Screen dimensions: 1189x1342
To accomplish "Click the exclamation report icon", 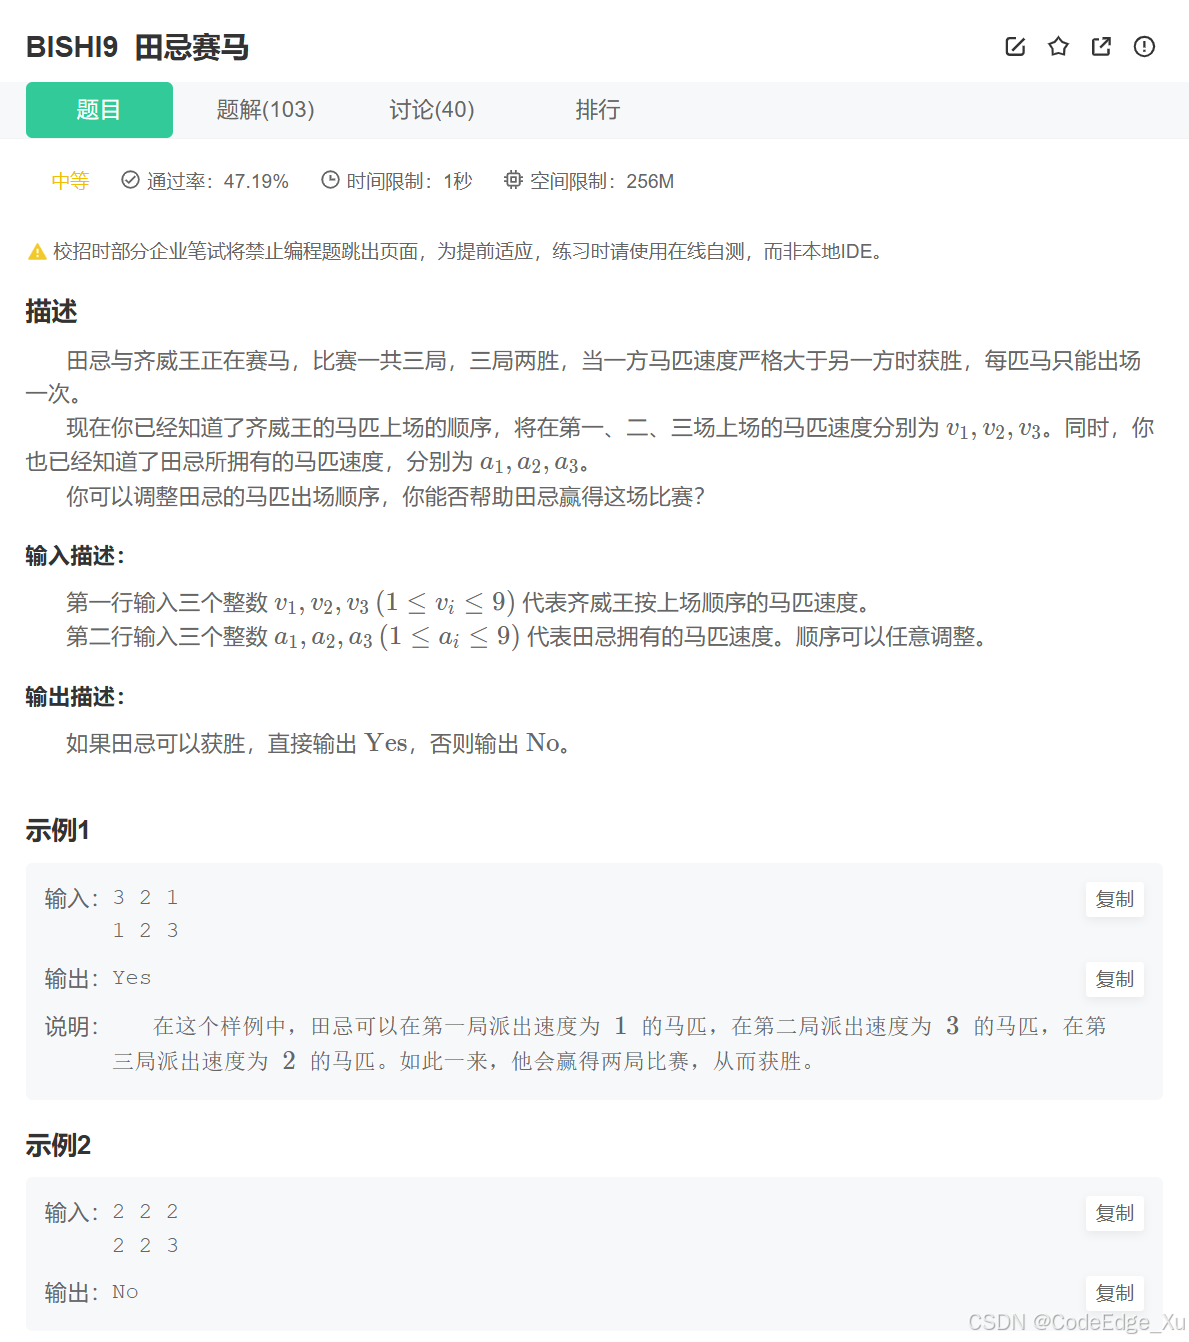I will coord(1144,46).
